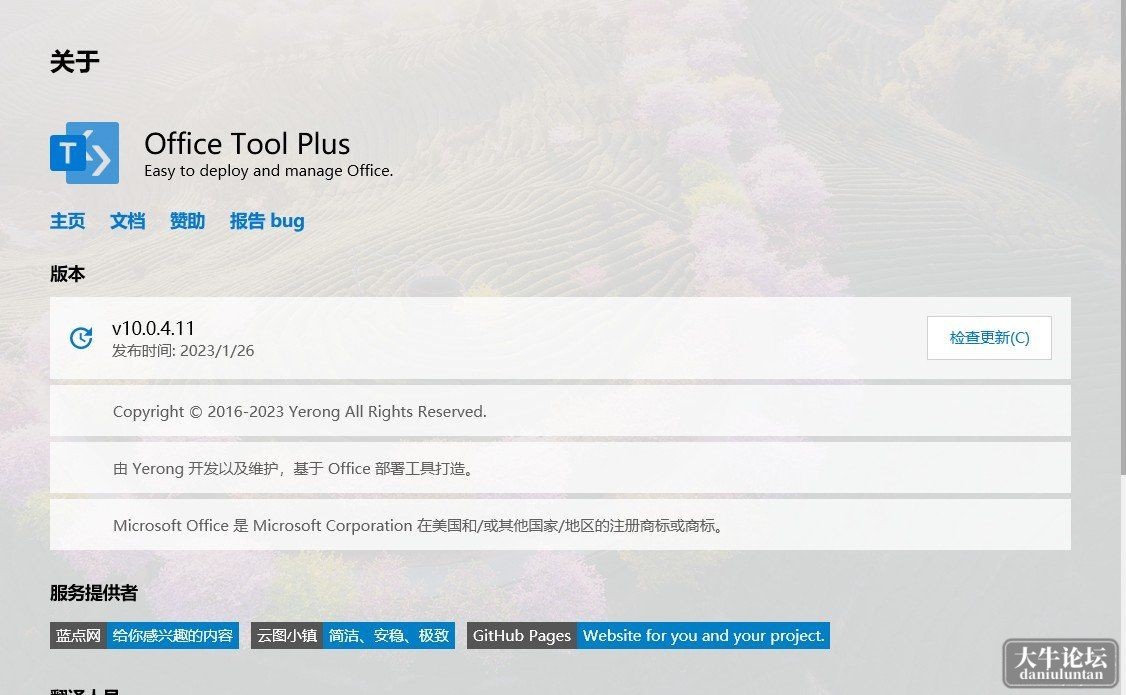Select the 发布时间: 2023/1/26 release date text

coord(183,351)
